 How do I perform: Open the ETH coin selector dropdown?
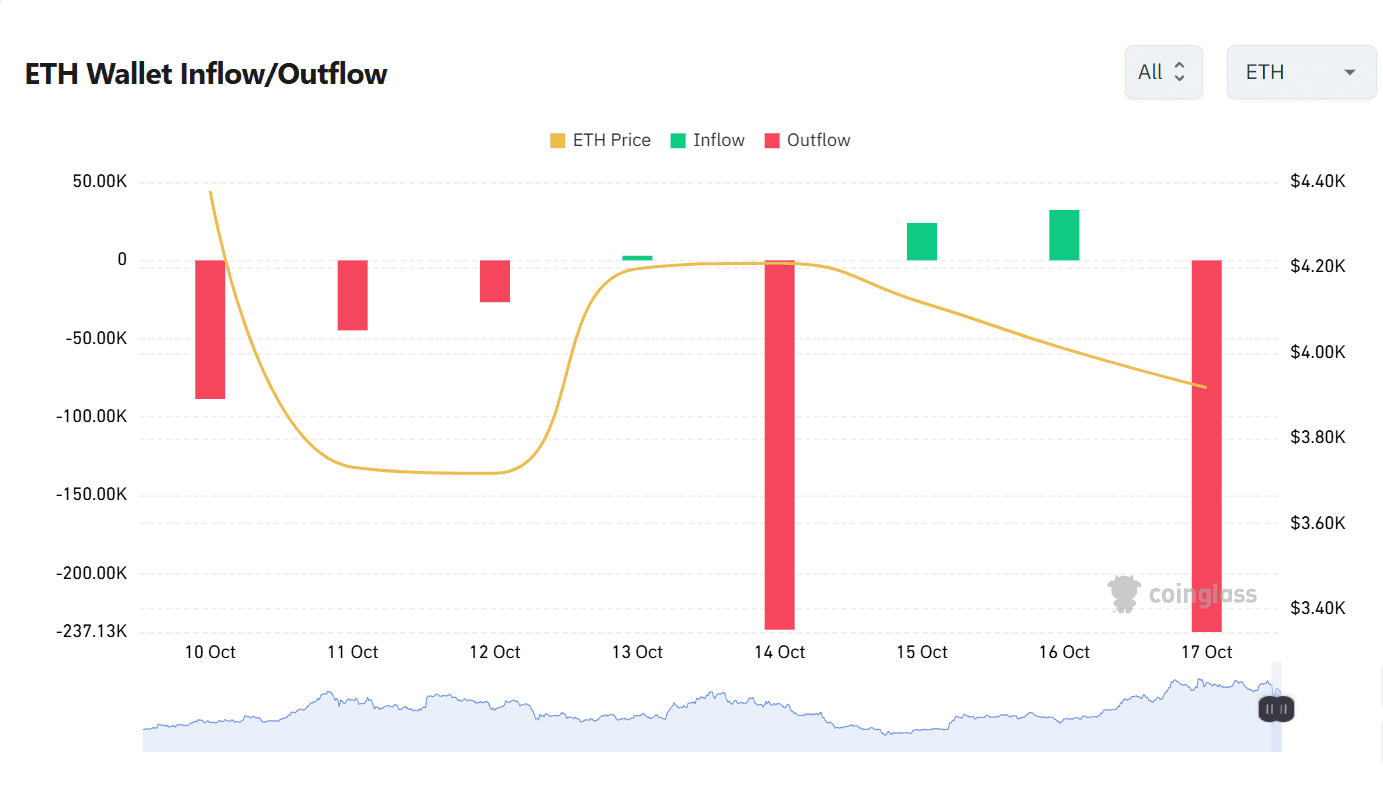tap(1301, 72)
